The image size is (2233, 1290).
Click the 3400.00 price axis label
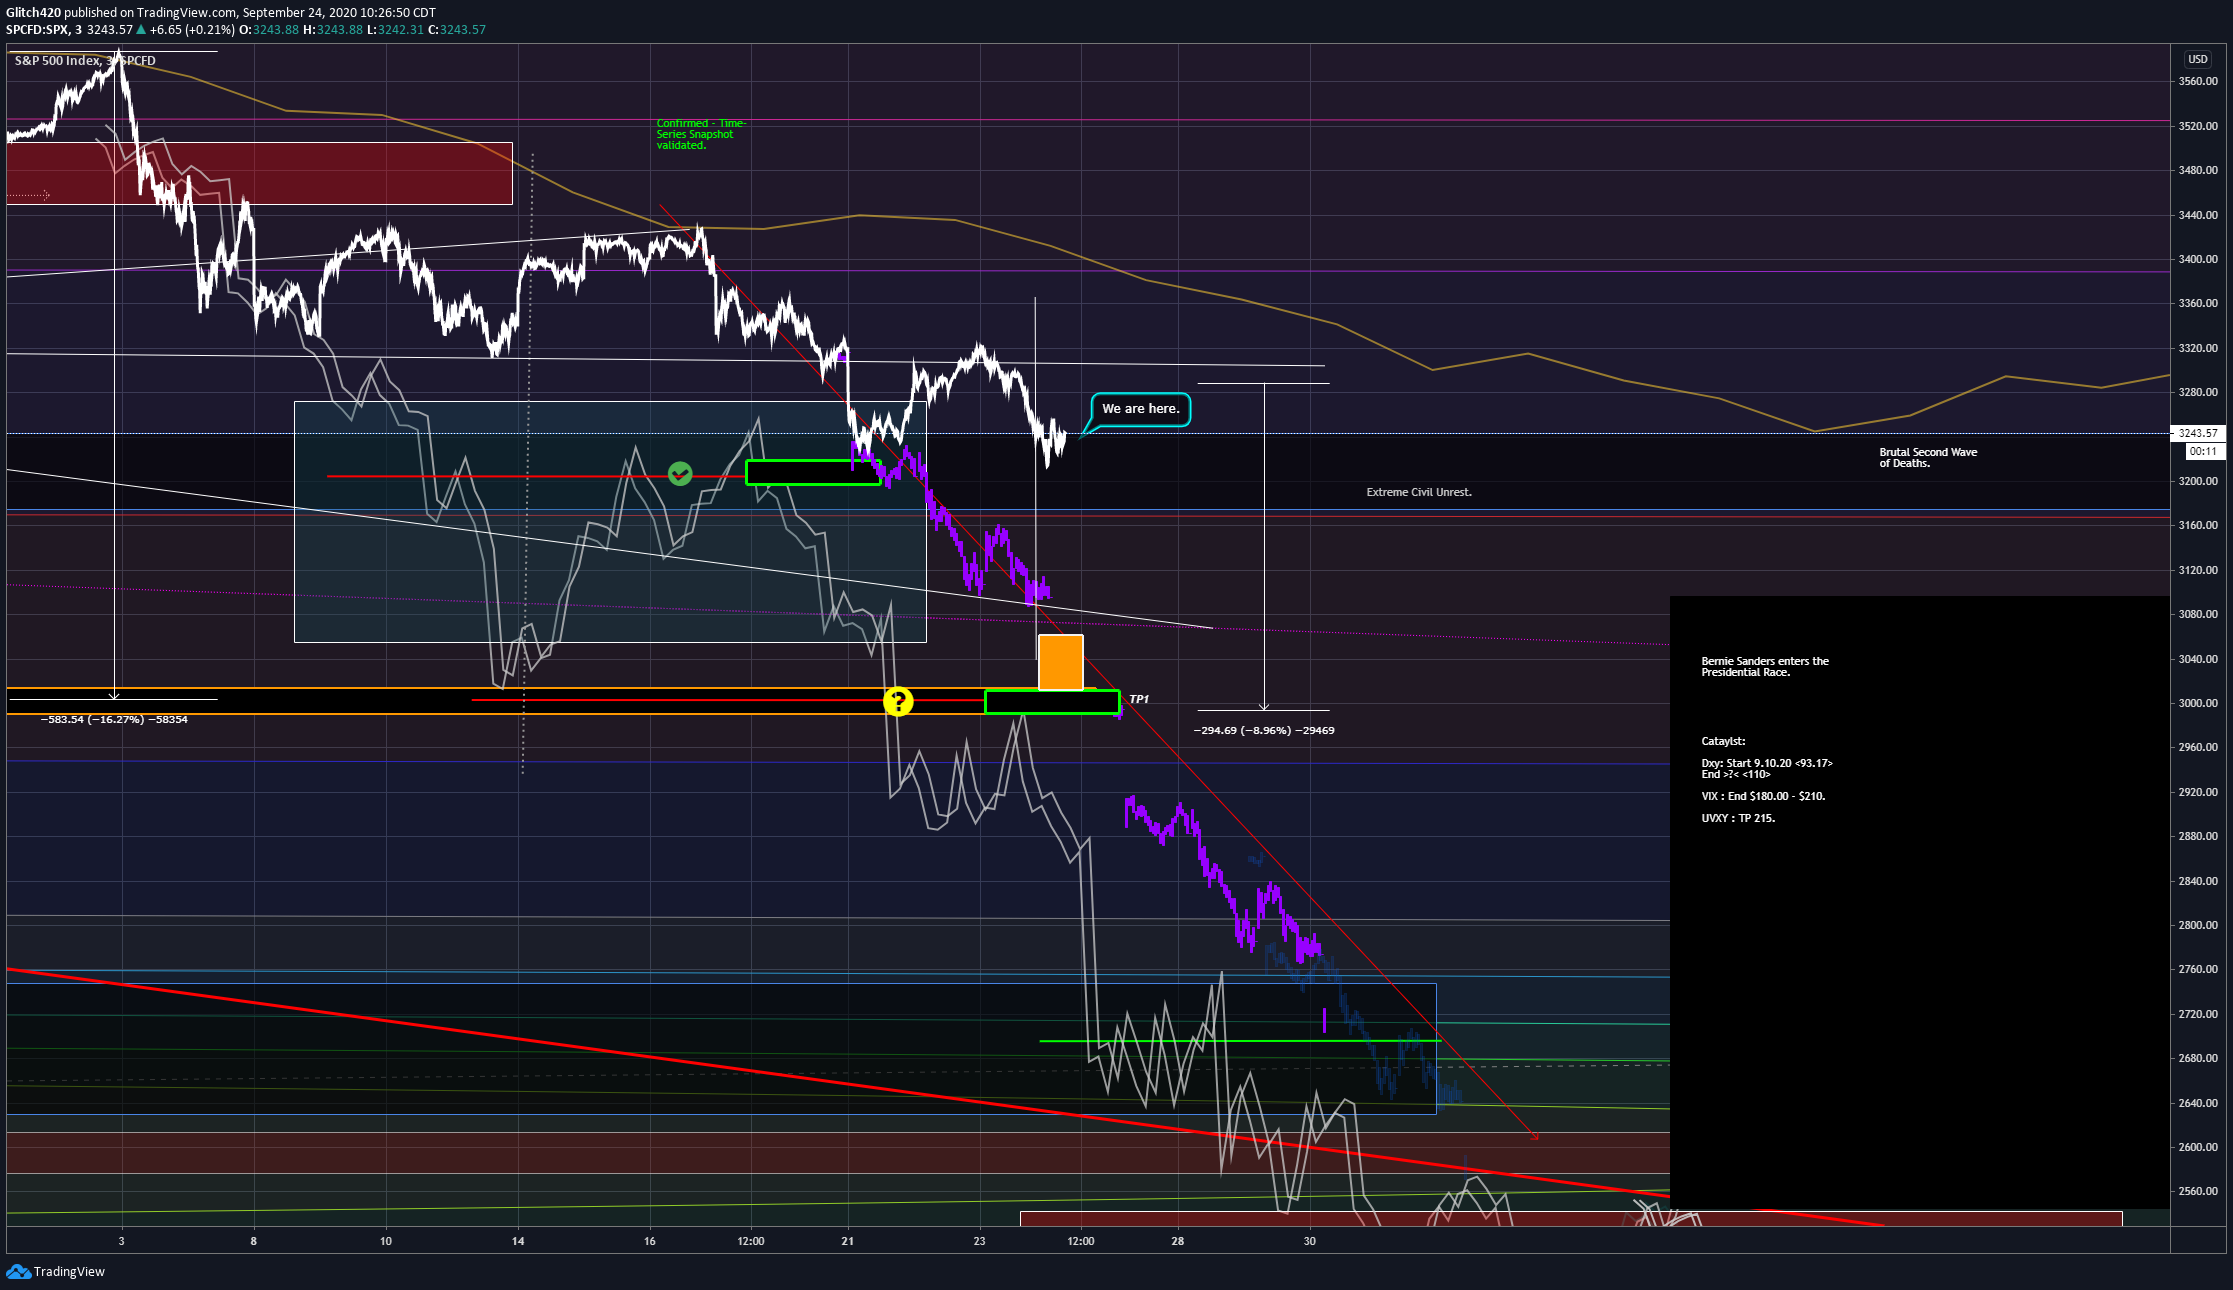click(x=2198, y=259)
